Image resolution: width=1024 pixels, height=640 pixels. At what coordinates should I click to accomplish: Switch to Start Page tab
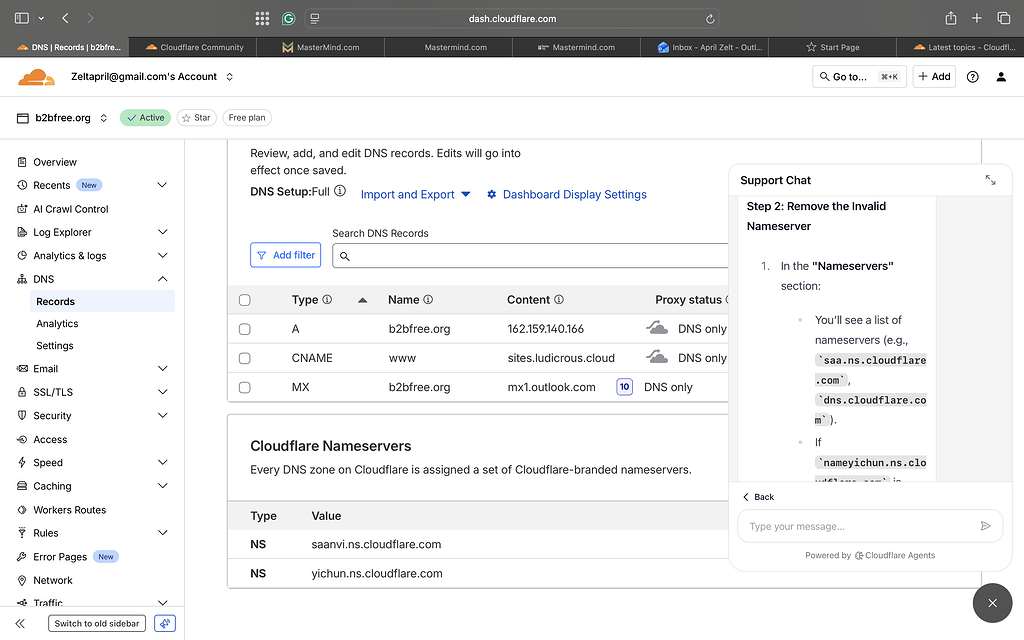click(x=833, y=47)
